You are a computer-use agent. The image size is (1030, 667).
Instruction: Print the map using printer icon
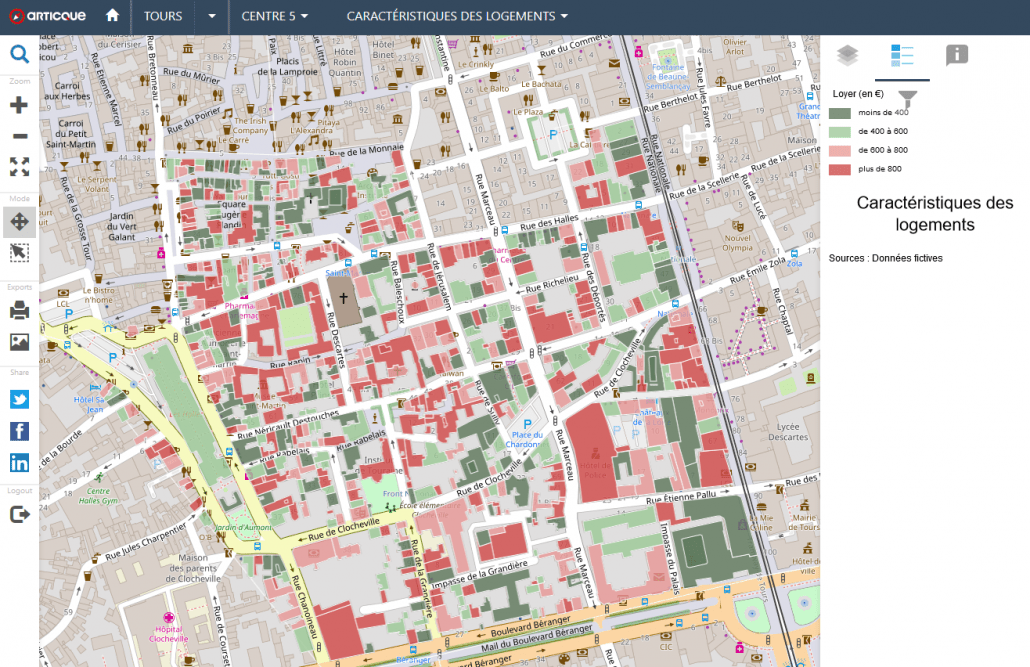(19, 310)
